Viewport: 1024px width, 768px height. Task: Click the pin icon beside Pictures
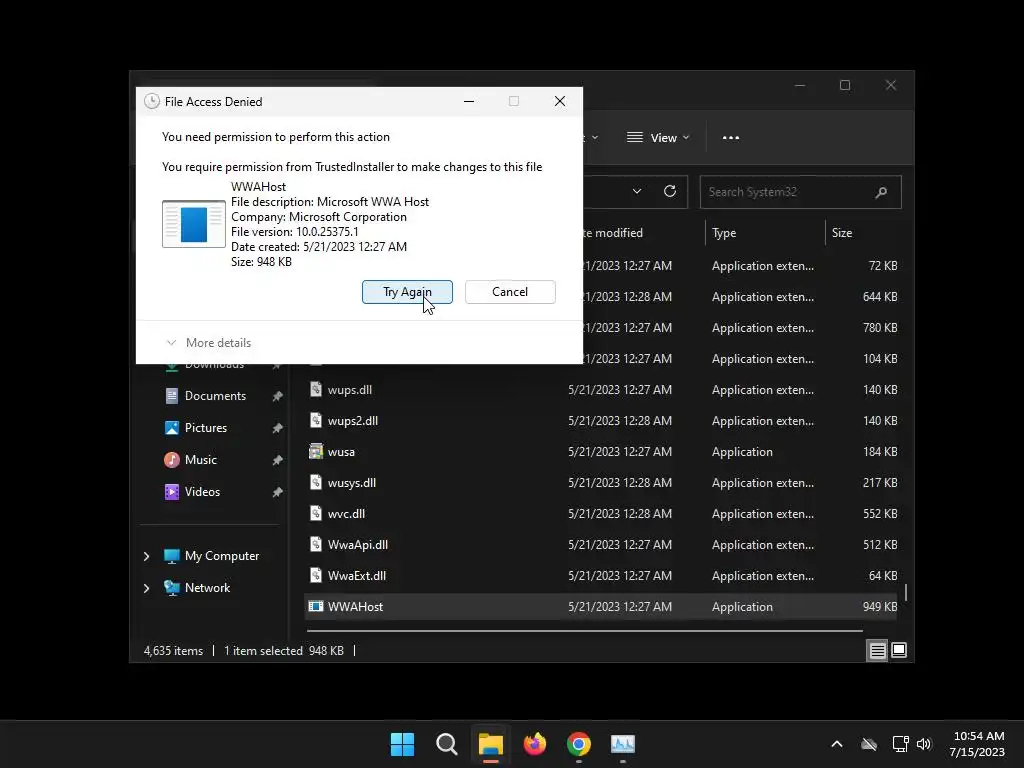click(x=277, y=428)
